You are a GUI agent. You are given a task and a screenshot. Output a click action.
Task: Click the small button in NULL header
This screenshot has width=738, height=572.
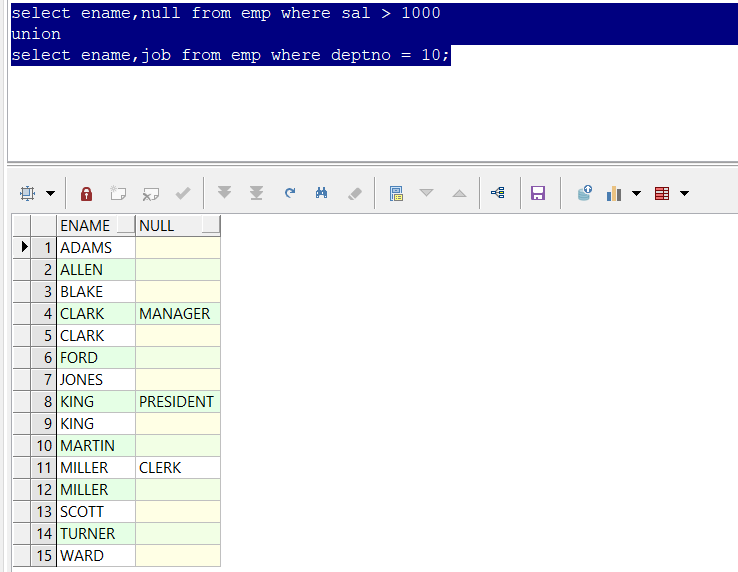(x=211, y=225)
